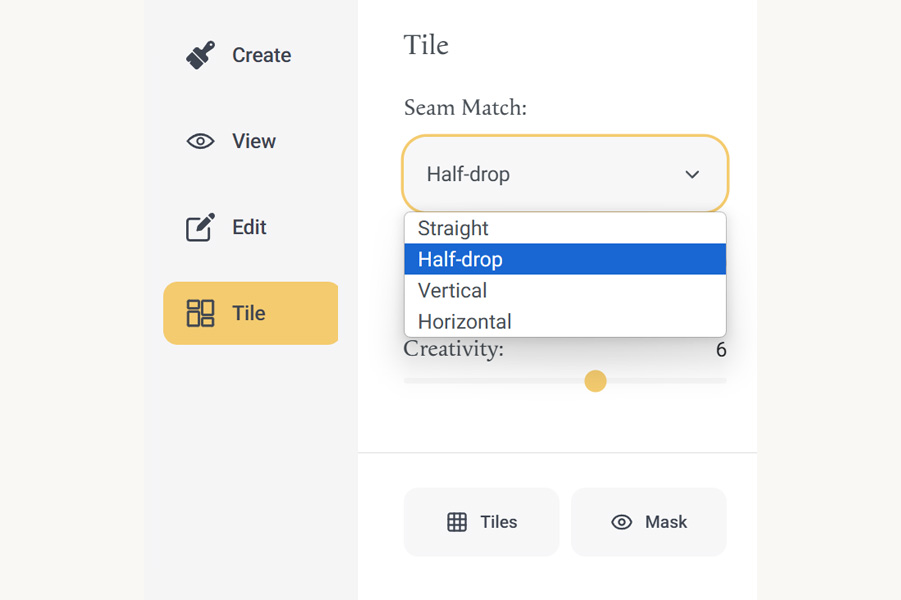Viewport: 901px width, 600px height.
Task: Toggle the Mask eye icon
Action: pyautogui.click(x=622, y=522)
